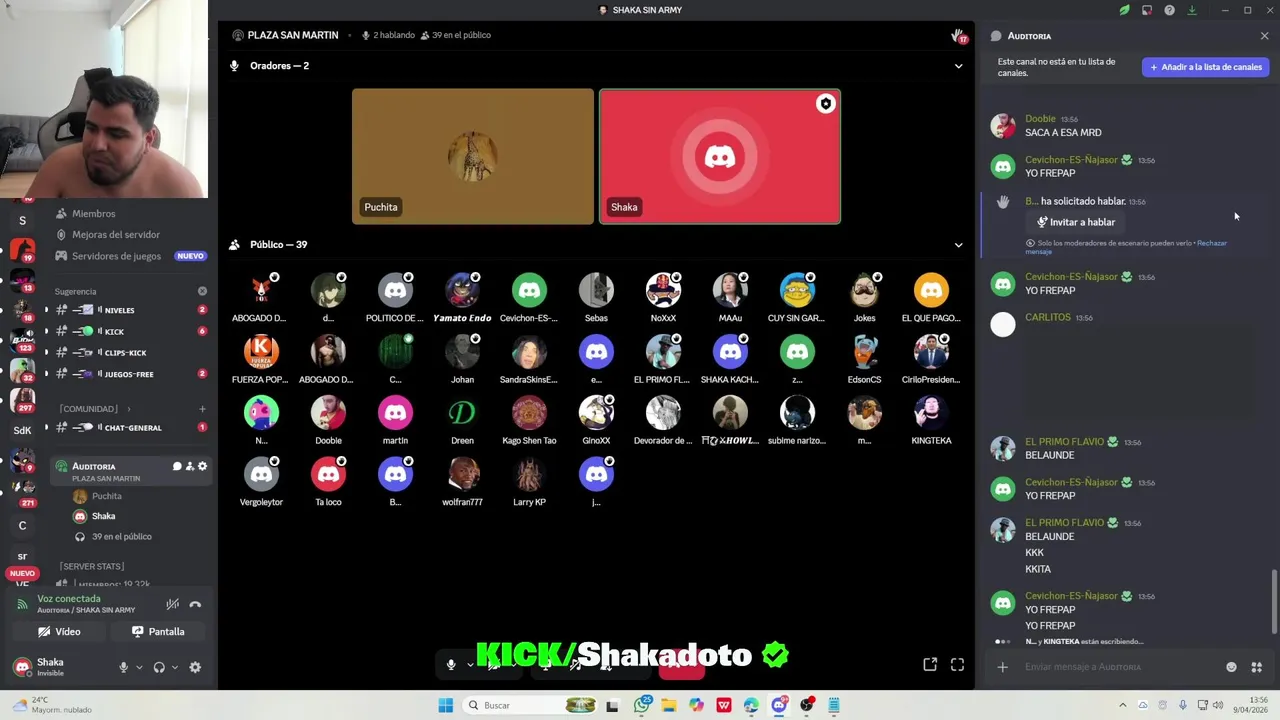
Task: Open voice connection signal info icon
Action: (x=22, y=604)
